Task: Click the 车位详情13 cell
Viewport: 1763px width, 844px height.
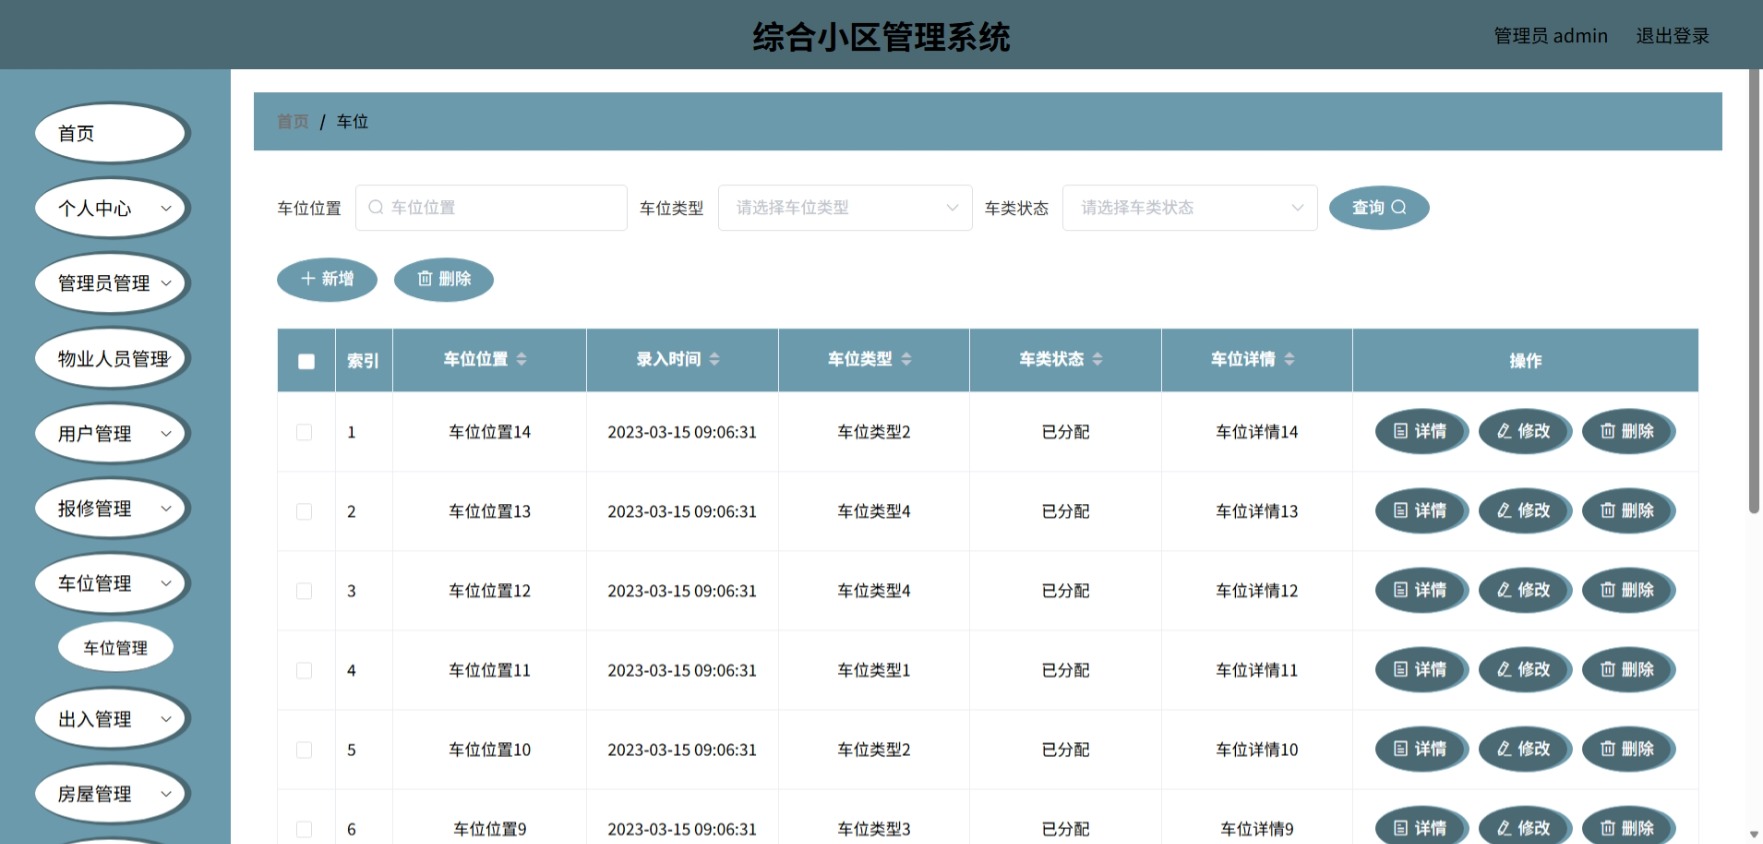Action: point(1257,511)
